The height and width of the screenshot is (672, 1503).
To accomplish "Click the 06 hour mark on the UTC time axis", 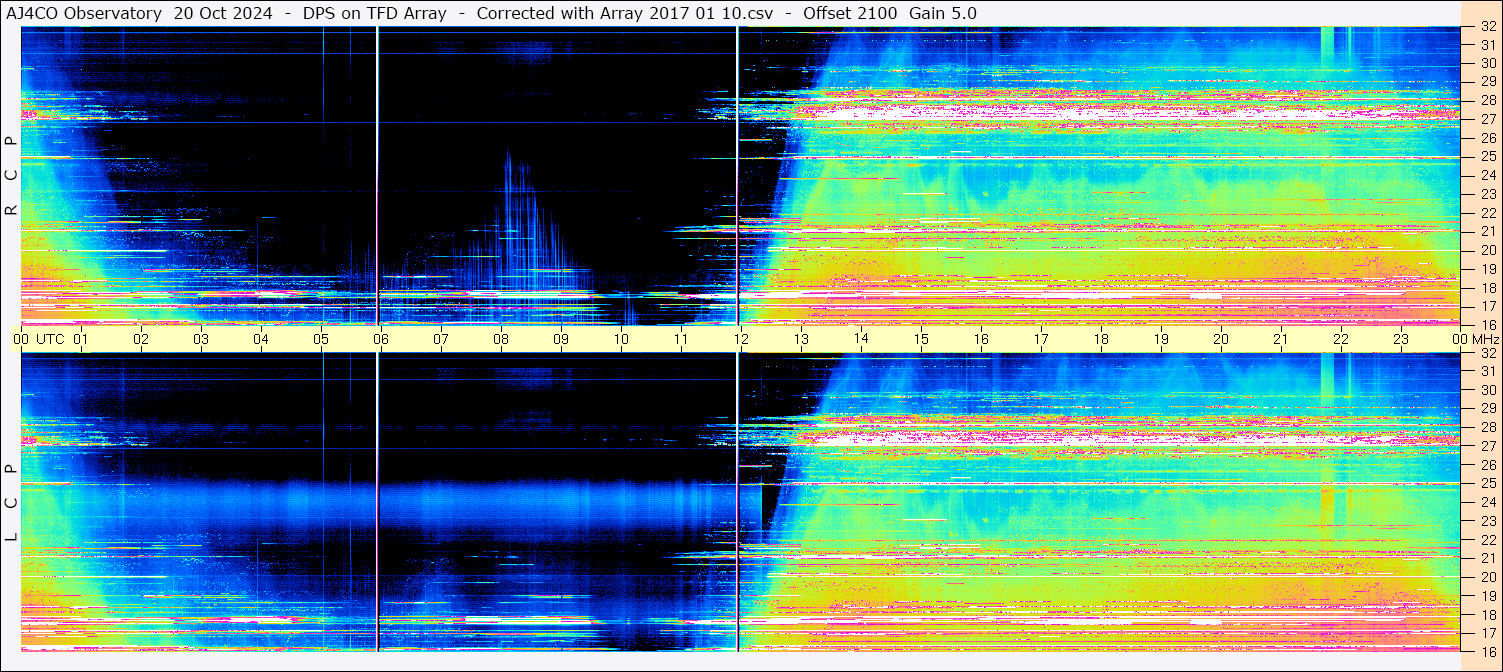I will pos(380,339).
